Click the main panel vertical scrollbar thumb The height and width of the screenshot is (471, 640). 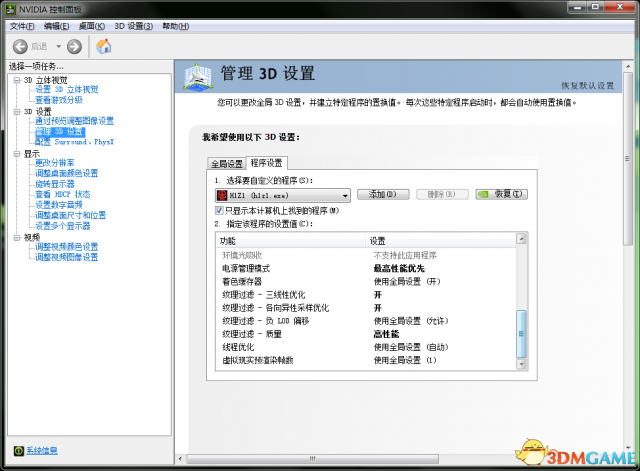(x=628, y=158)
